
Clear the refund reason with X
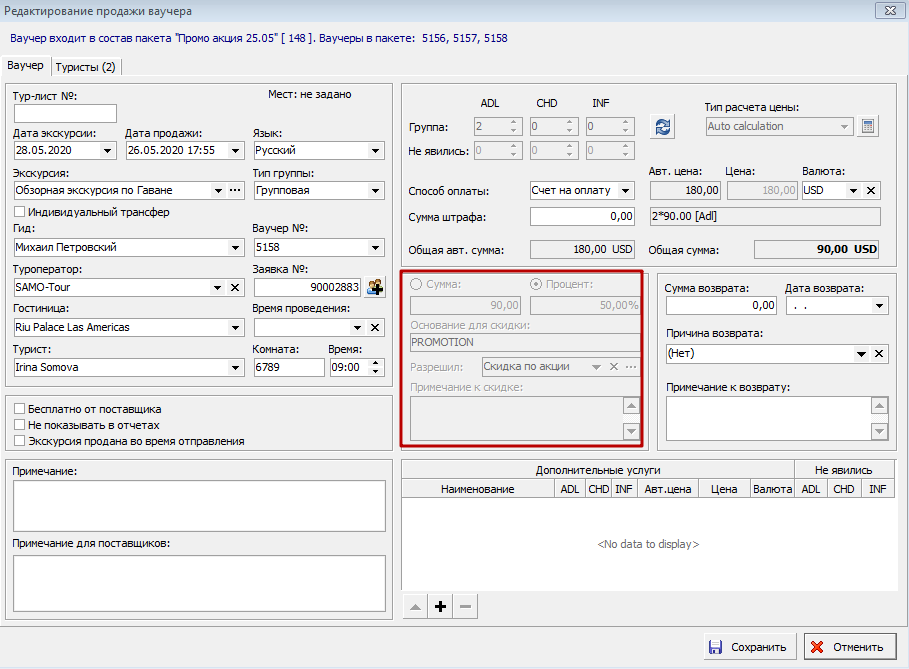point(879,354)
